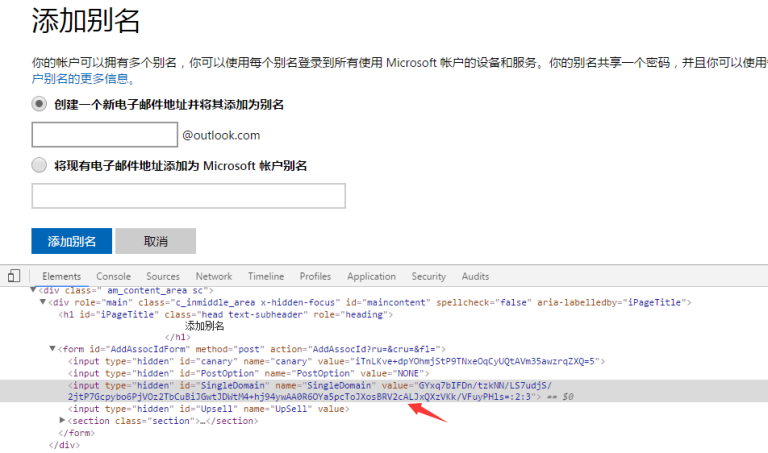Select the add existing email as alias radio button
768x453 pixels.
[x=40, y=165]
